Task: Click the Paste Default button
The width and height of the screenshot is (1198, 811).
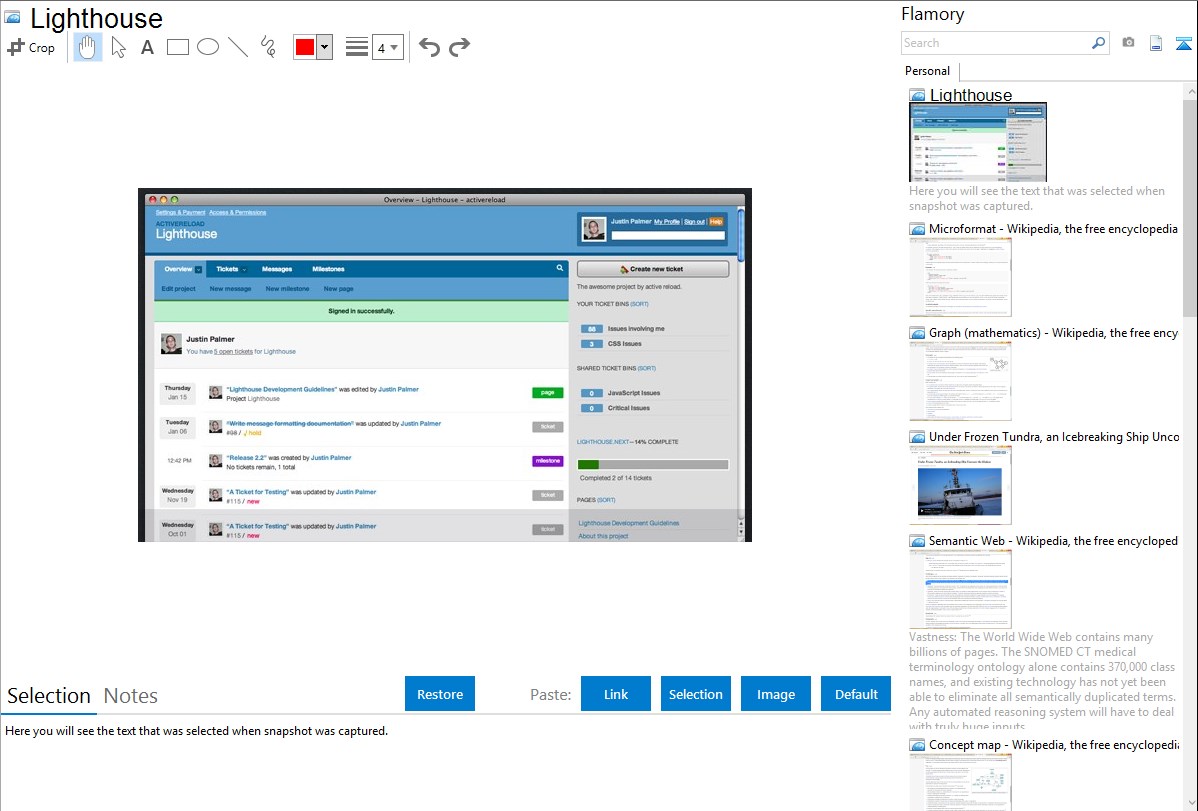Action: tap(856, 694)
